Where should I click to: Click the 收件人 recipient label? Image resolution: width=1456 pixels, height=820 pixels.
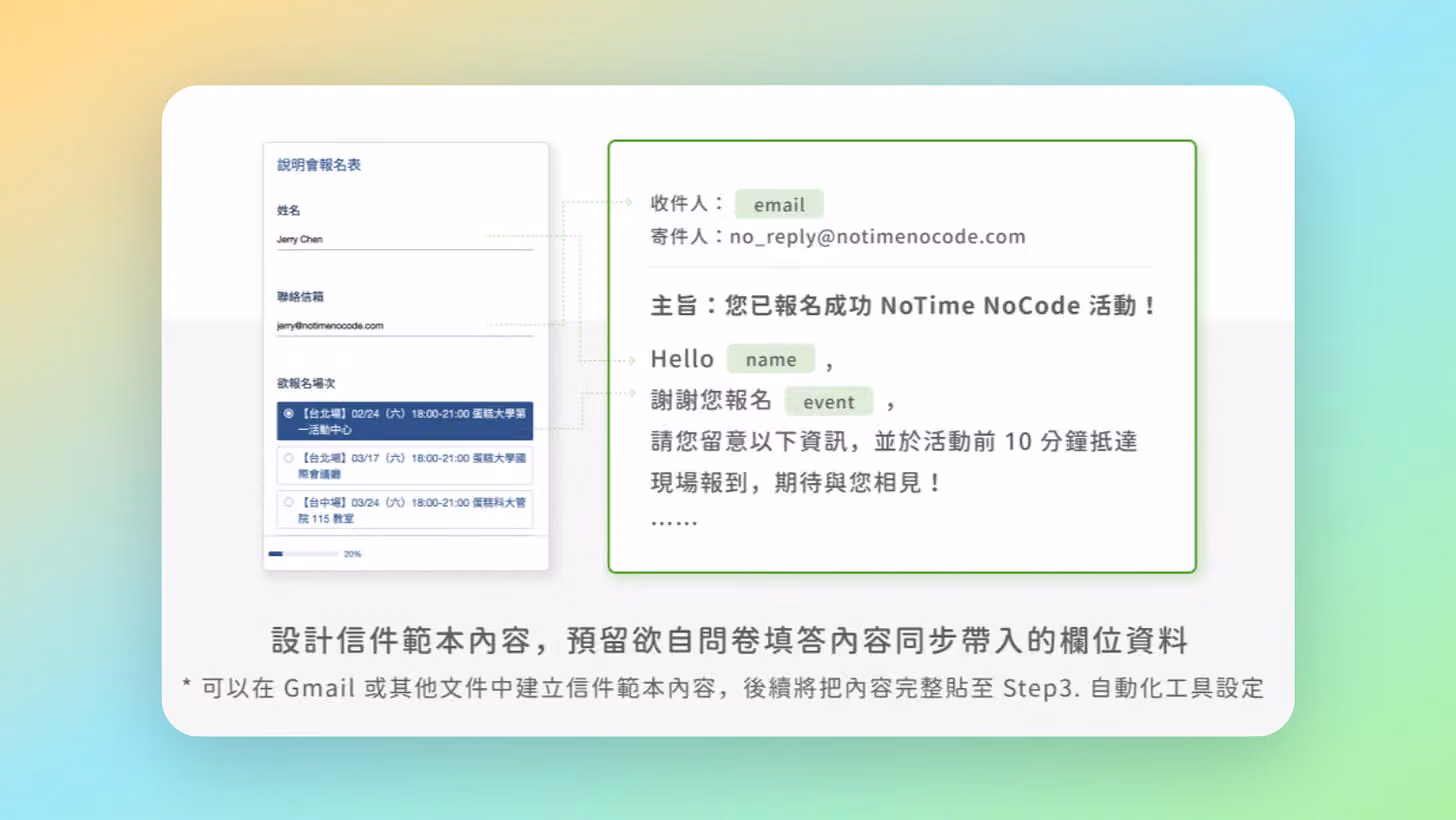687,203
